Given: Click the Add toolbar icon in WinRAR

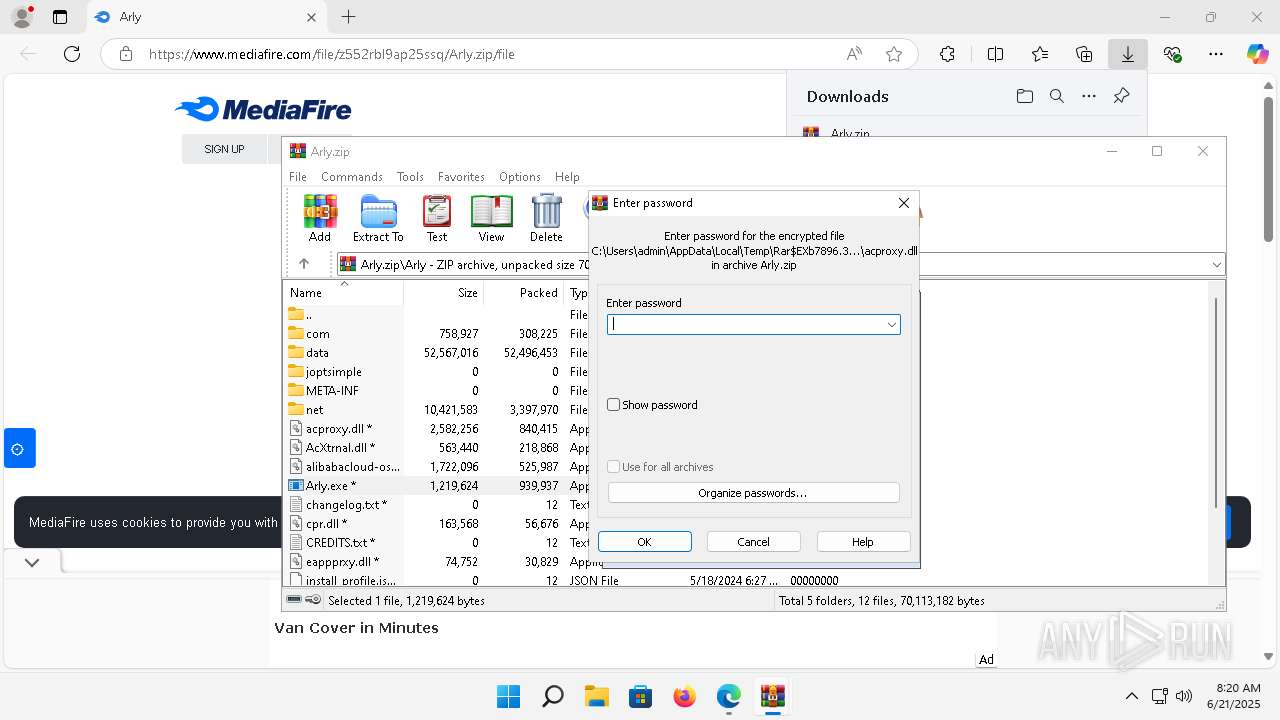Looking at the screenshot, I should click(x=320, y=218).
